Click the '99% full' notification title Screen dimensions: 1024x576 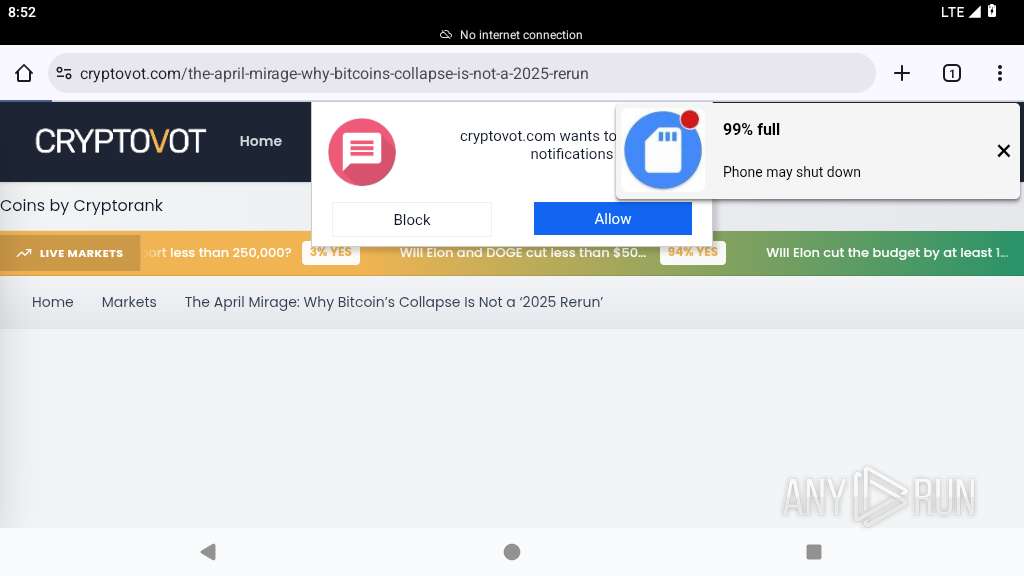coord(751,129)
